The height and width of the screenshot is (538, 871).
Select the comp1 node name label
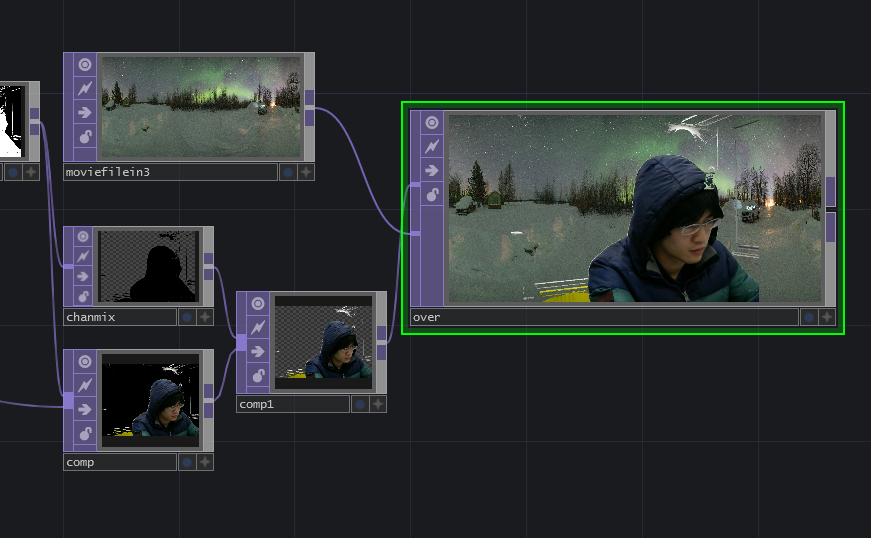pos(293,404)
